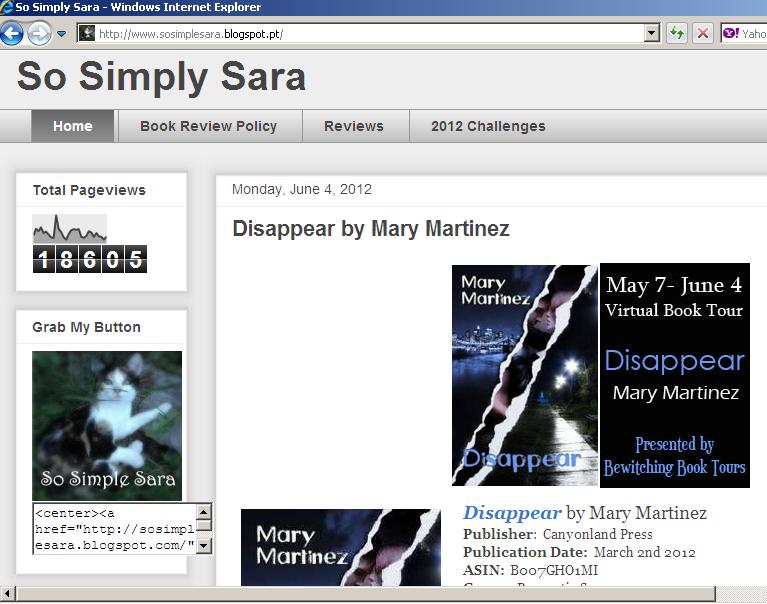The width and height of the screenshot is (767, 604).
Task: Open the 2012 Challenges tab
Action: [x=488, y=126]
